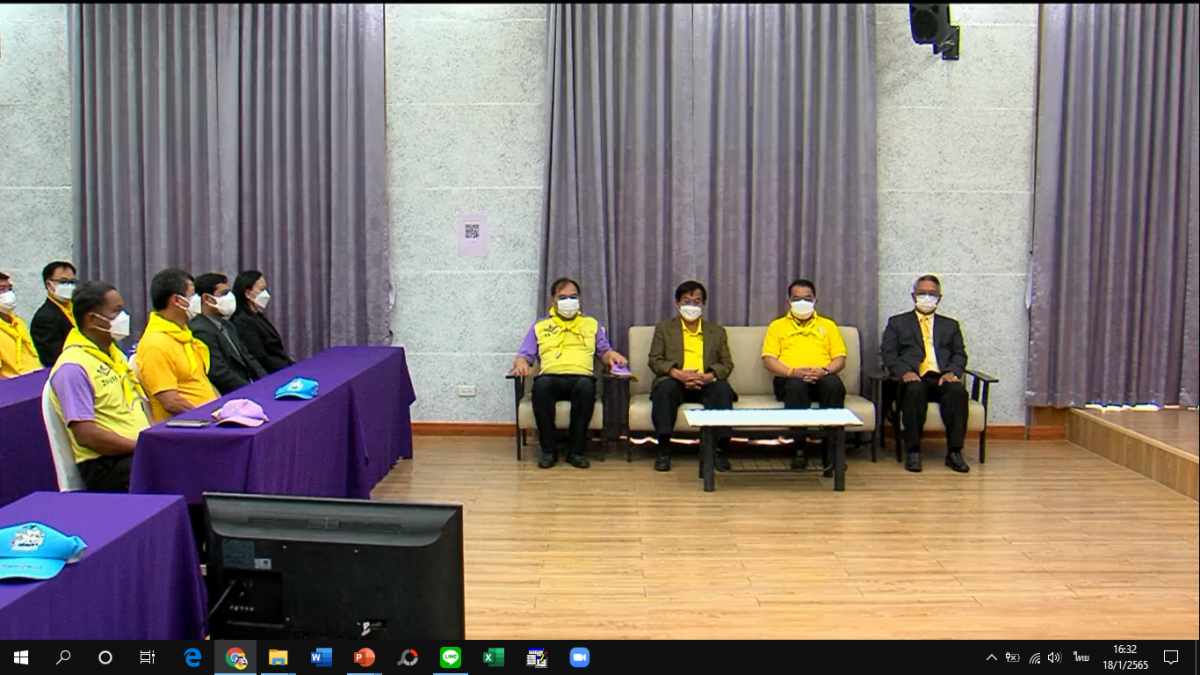This screenshot has width=1200, height=675.
Task: Open the volume speaker tray icon
Action: tap(1054, 657)
